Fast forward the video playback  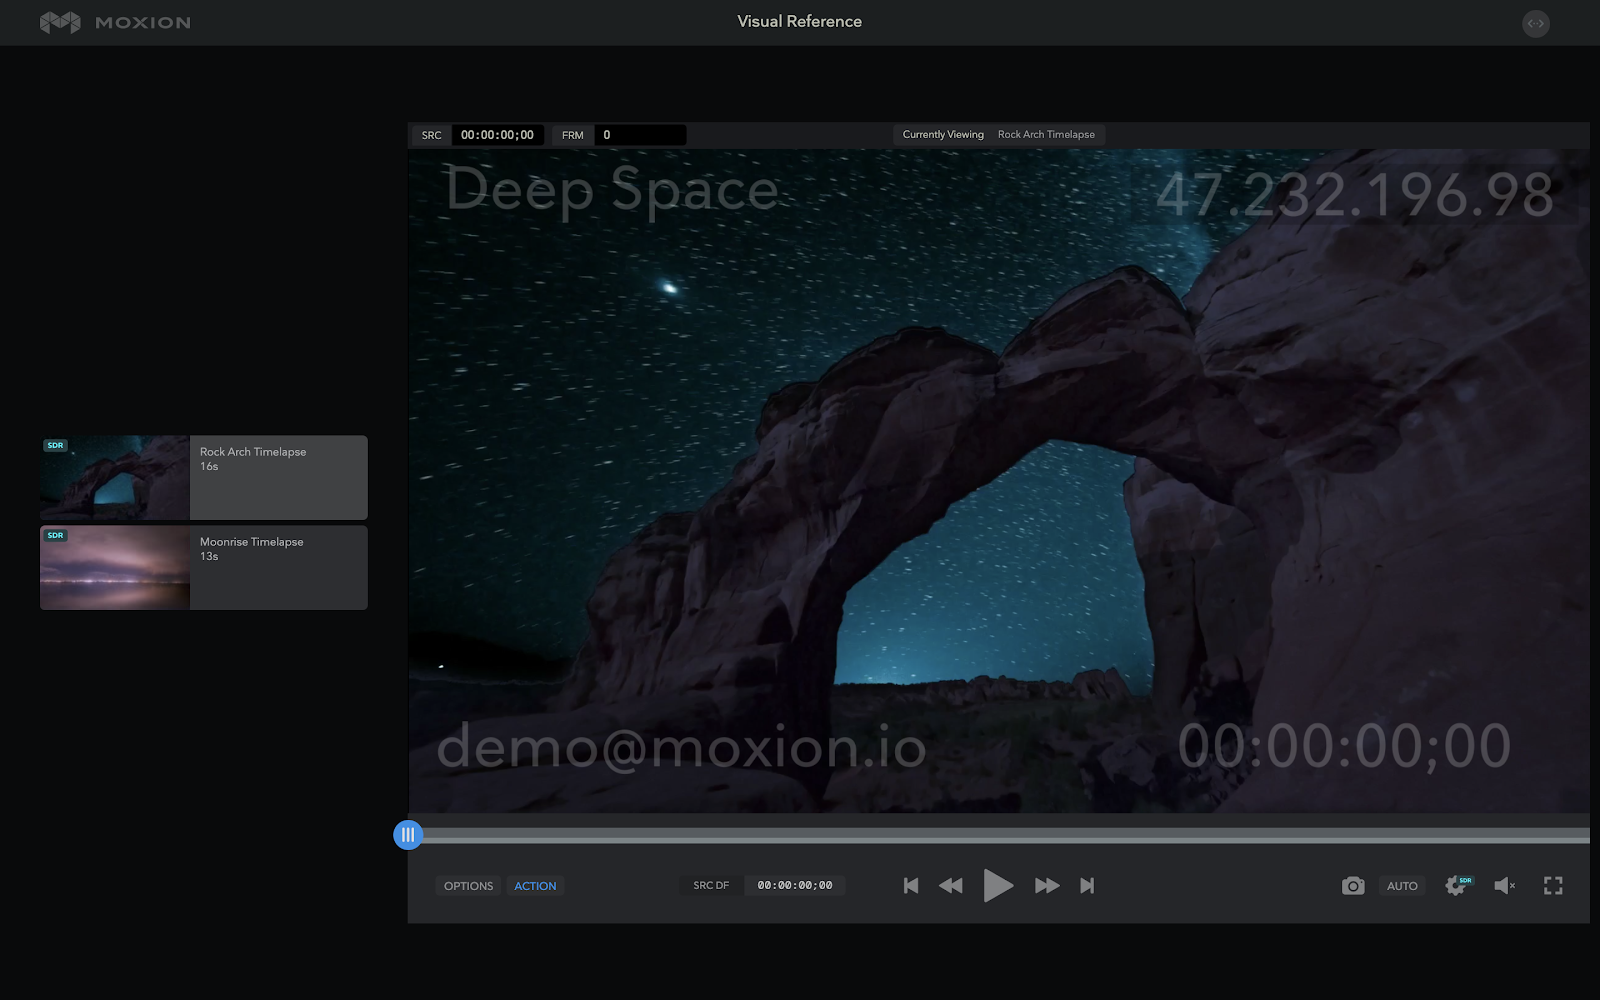pos(1046,886)
